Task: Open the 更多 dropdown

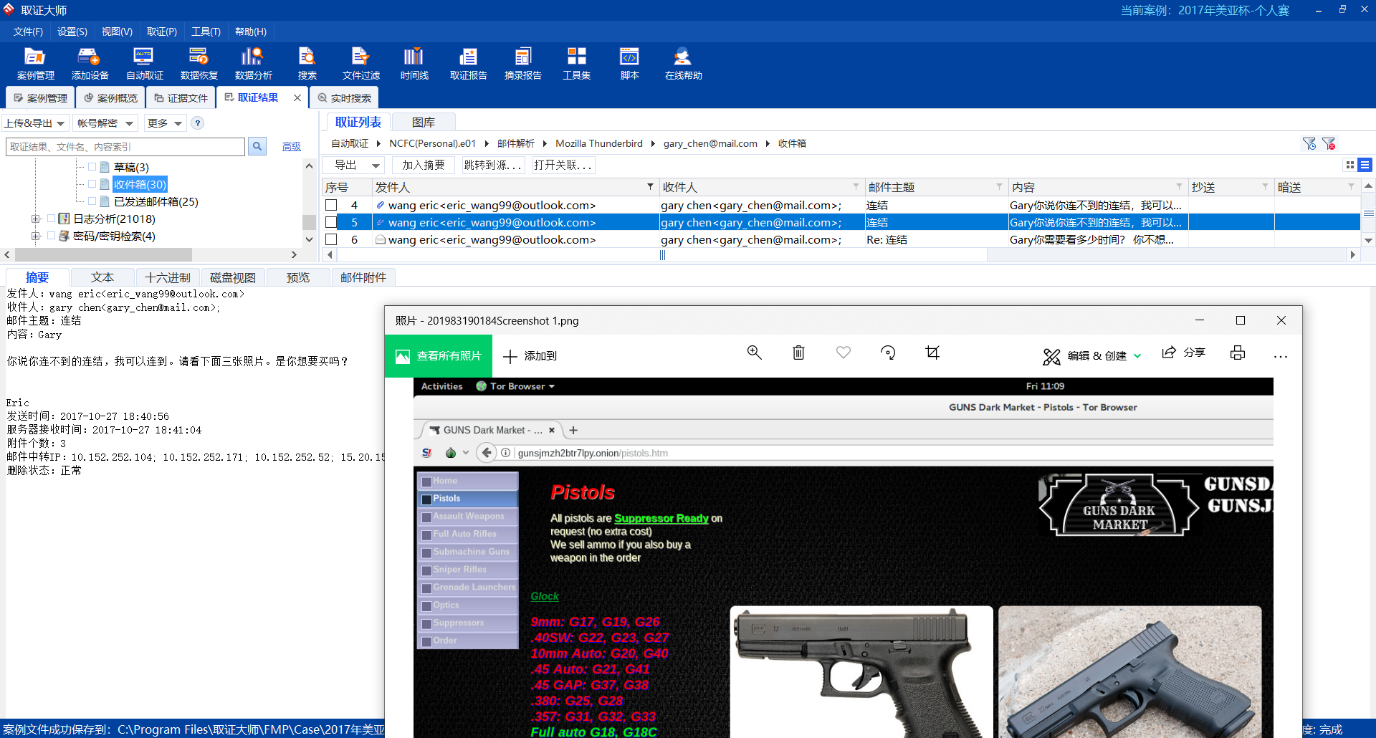Action: point(165,123)
